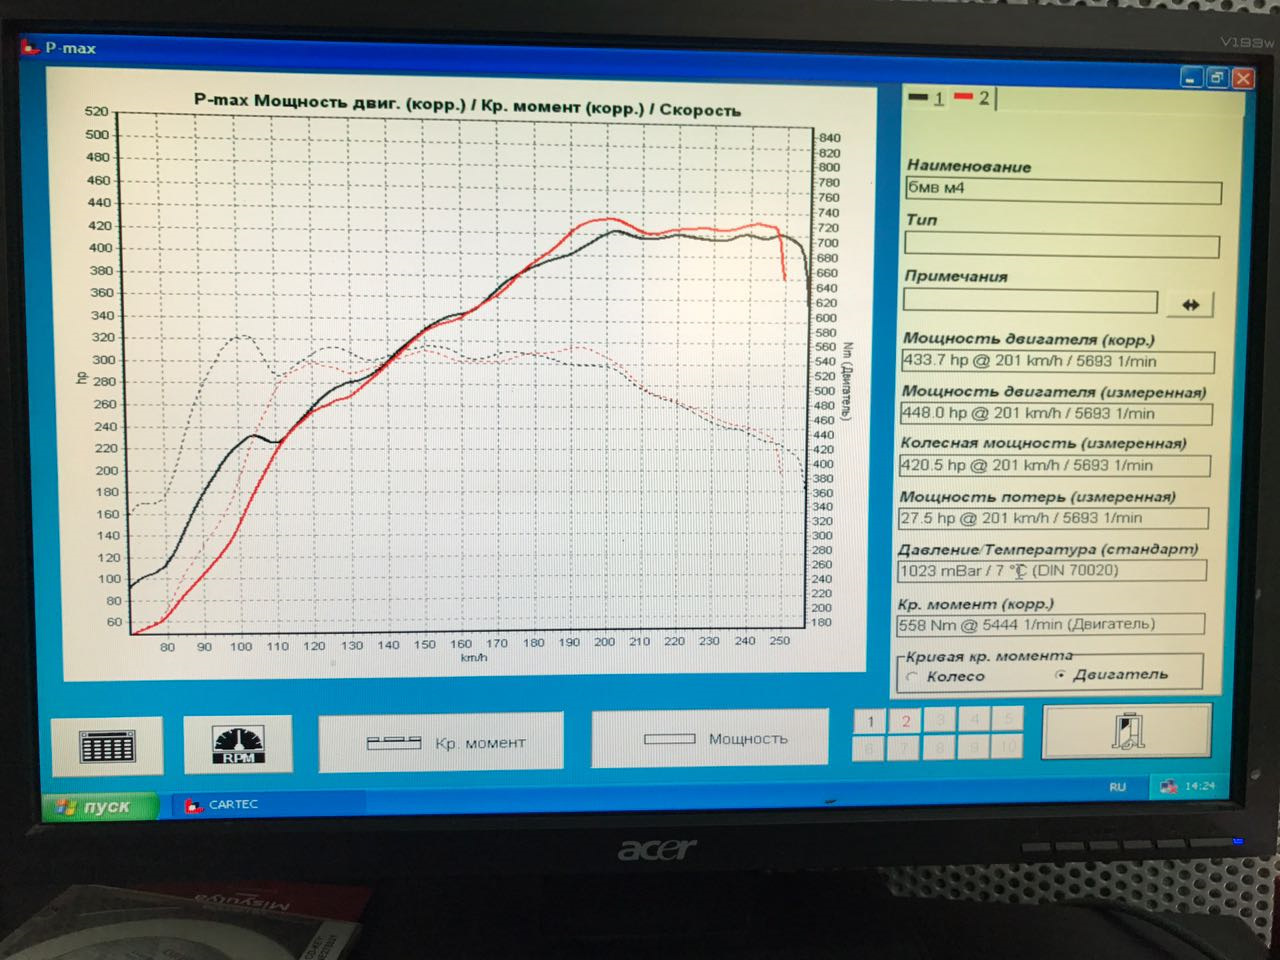
Task: Click disabled measurement slot 10
Action: tap(1008, 745)
